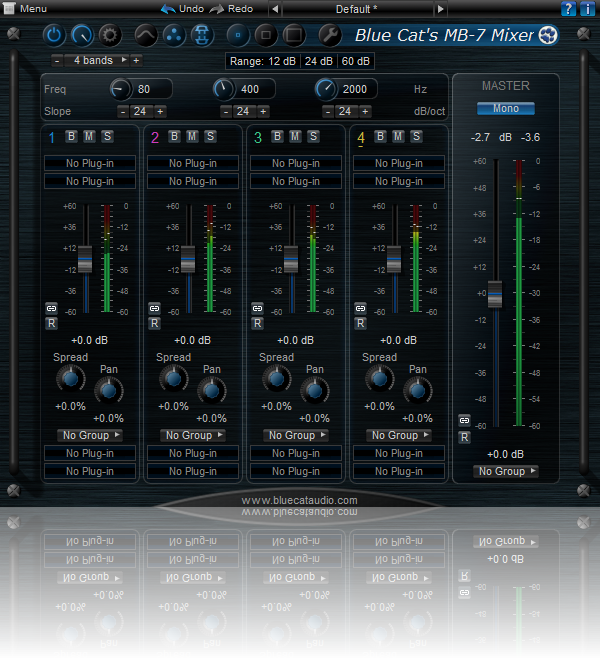
Task: Toggle the link icon on band 3
Action: [257, 308]
